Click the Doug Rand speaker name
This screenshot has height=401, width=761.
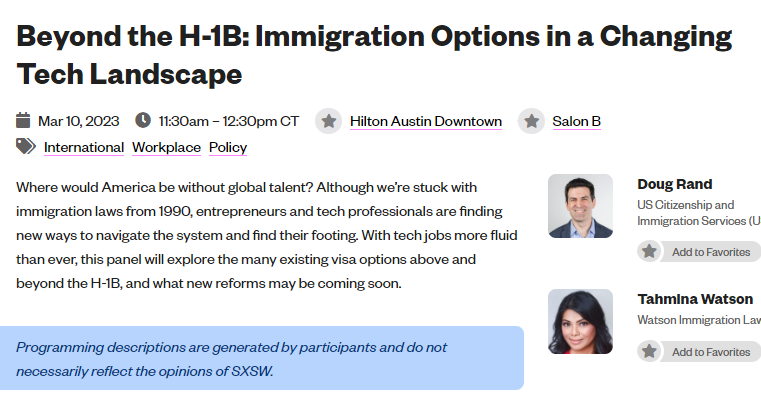click(x=675, y=184)
